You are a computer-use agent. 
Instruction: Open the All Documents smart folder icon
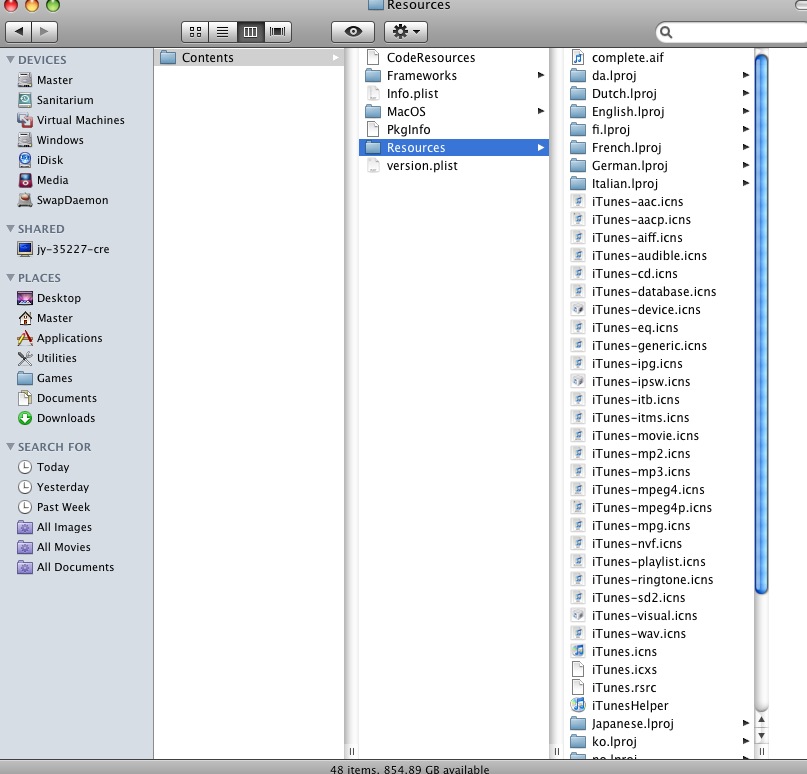(x=25, y=567)
